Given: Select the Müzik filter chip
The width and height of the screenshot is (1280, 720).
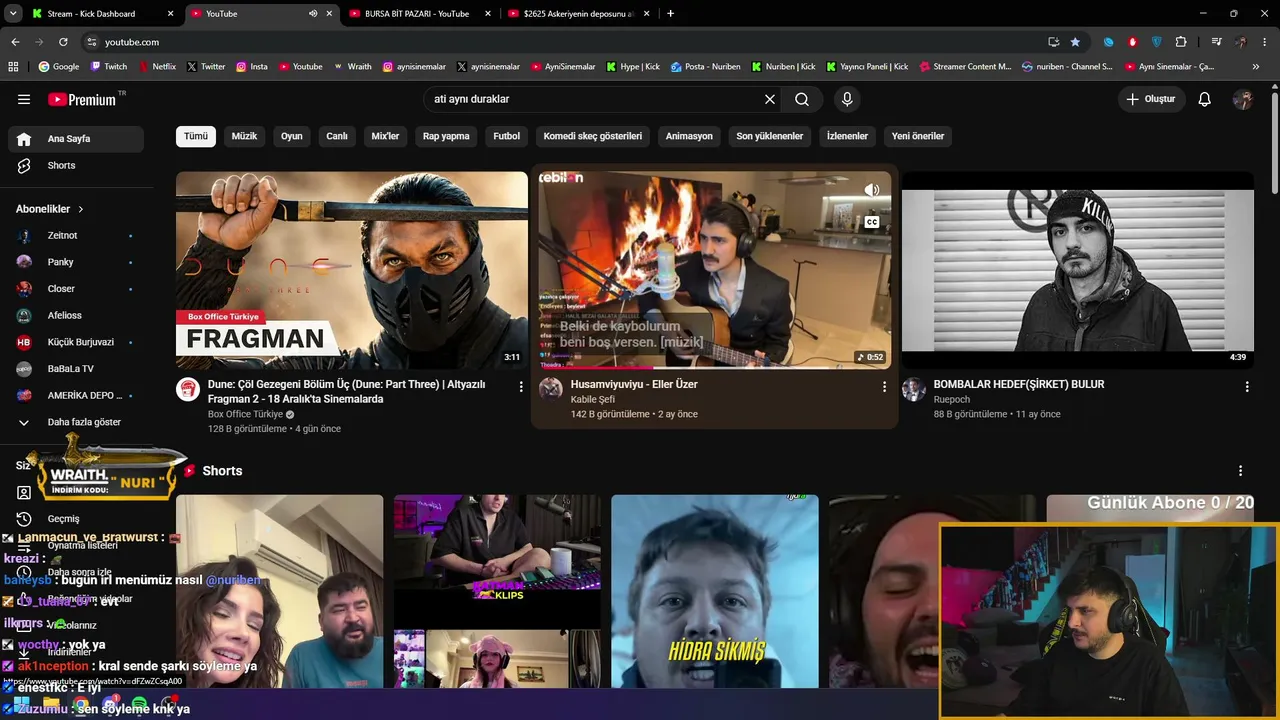Looking at the screenshot, I should pos(244,136).
